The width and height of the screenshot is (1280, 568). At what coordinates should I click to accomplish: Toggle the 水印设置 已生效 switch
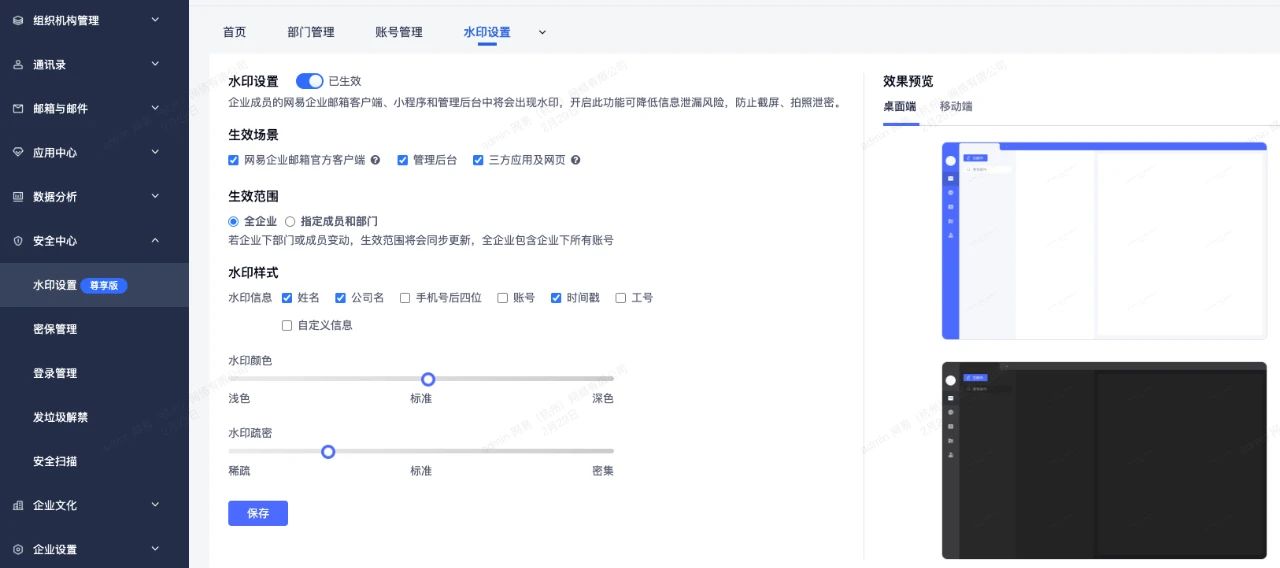[x=309, y=81]
